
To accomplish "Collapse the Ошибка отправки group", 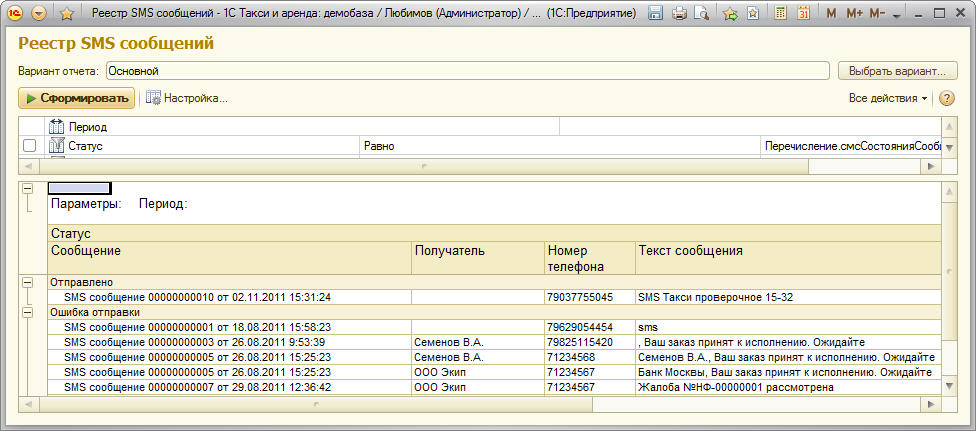I will coord(27,312).
